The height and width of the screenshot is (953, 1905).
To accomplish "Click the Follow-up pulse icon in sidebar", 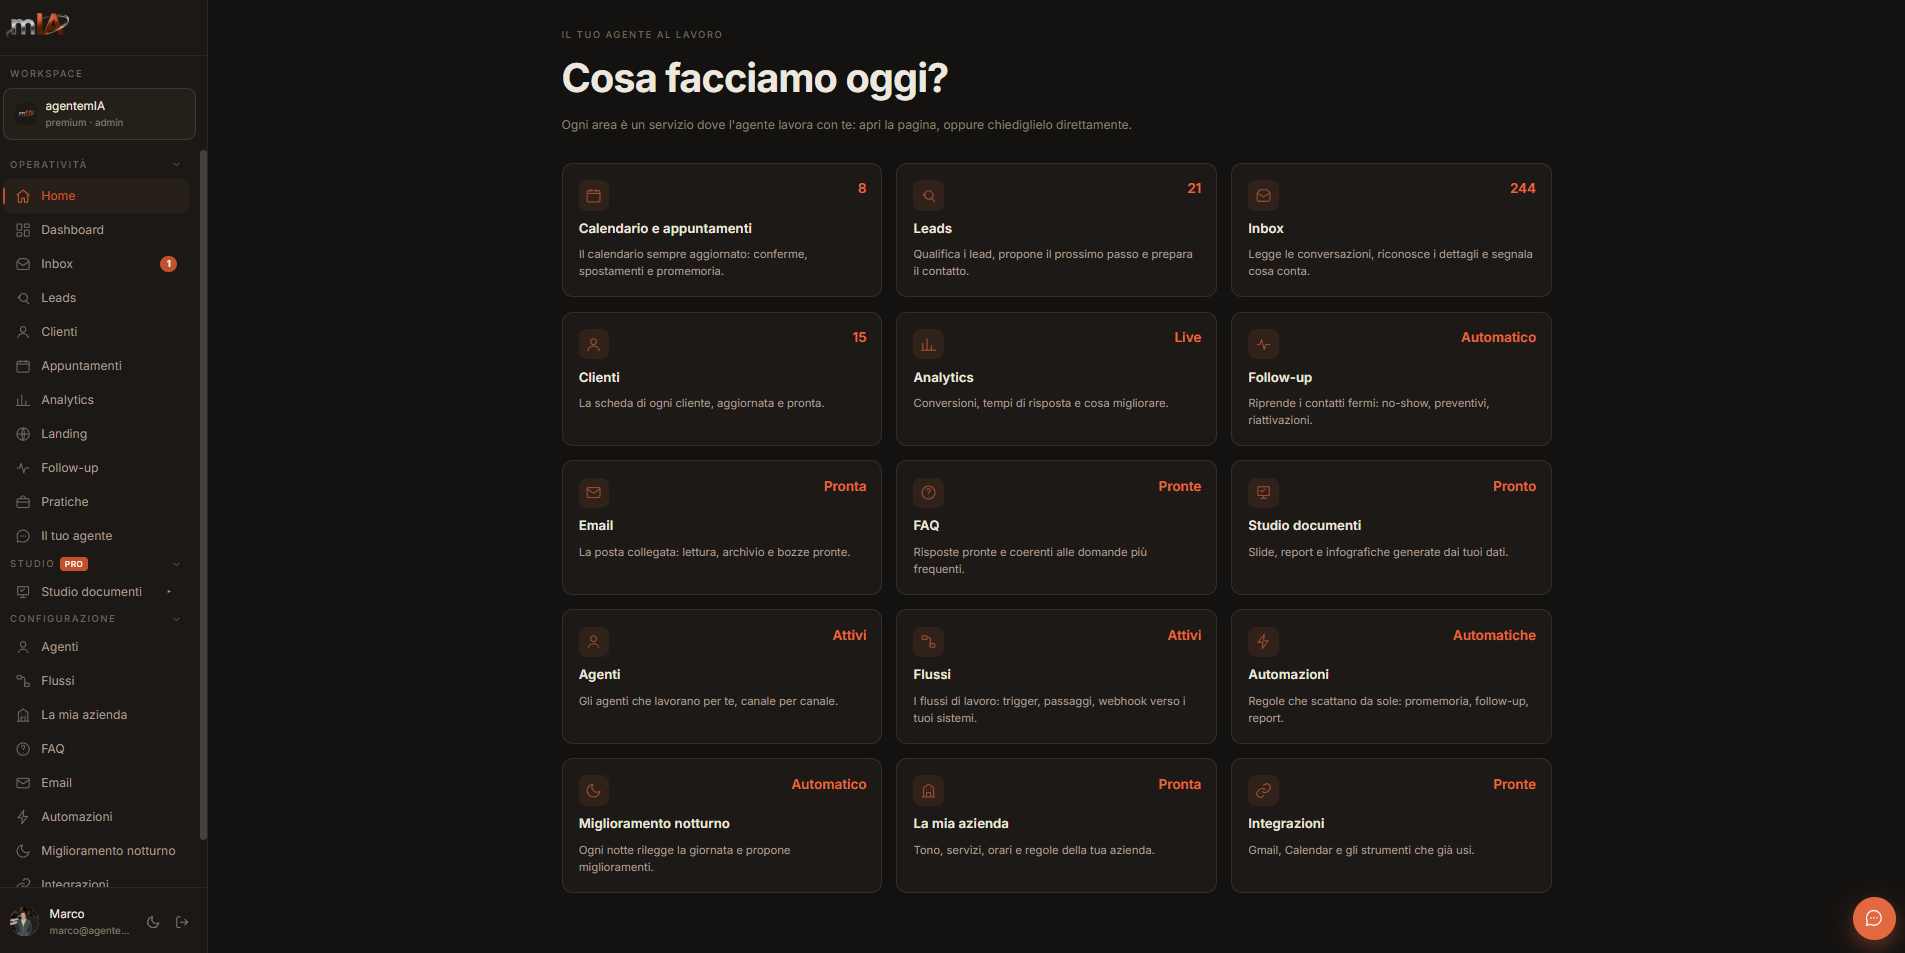I will point(23,468).
